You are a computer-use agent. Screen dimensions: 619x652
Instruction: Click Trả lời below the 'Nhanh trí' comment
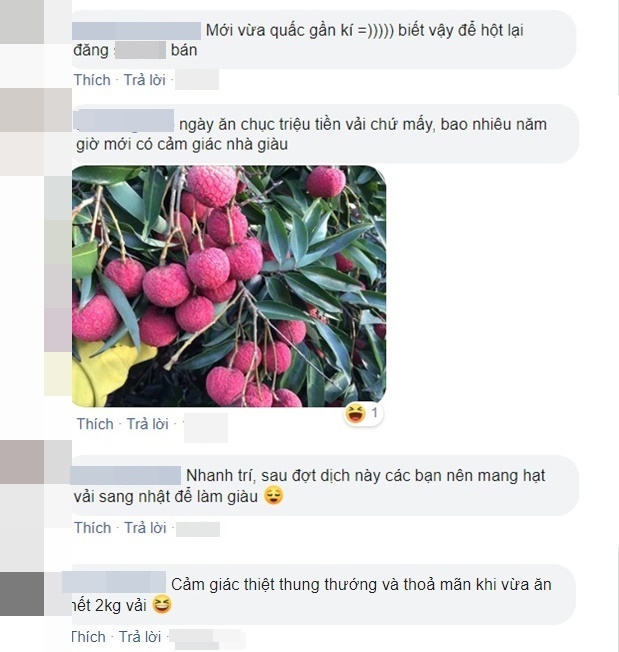(146, 528)
